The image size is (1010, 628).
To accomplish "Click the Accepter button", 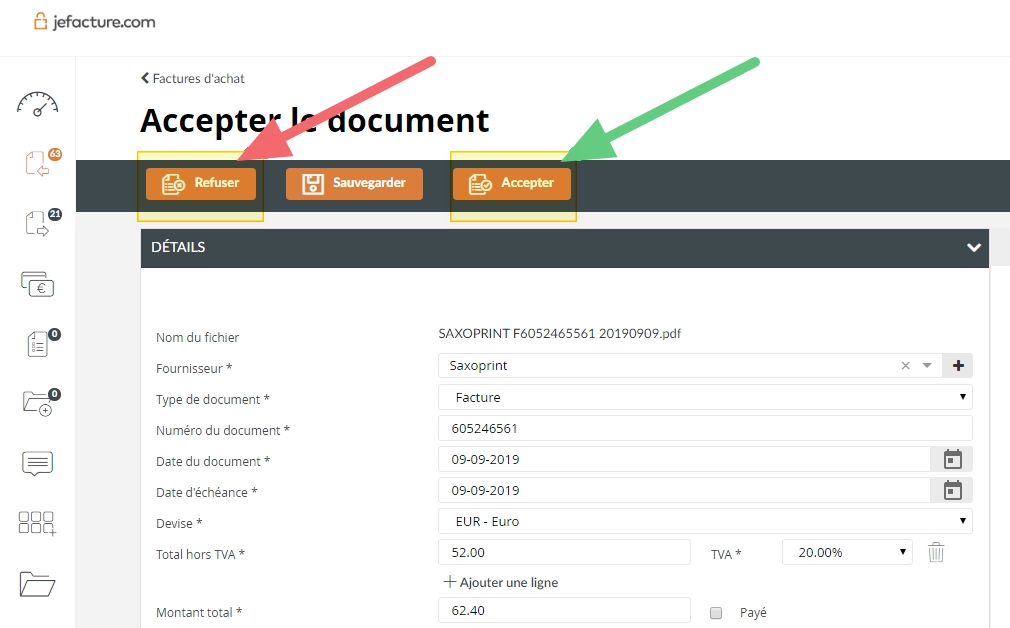I will [x=512, y=183].
